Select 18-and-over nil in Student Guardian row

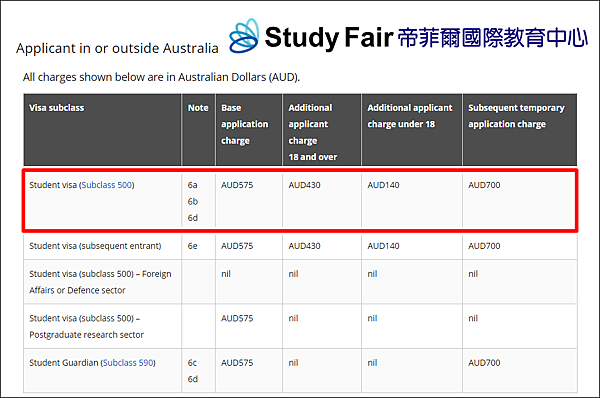click(x=293, y=363)
